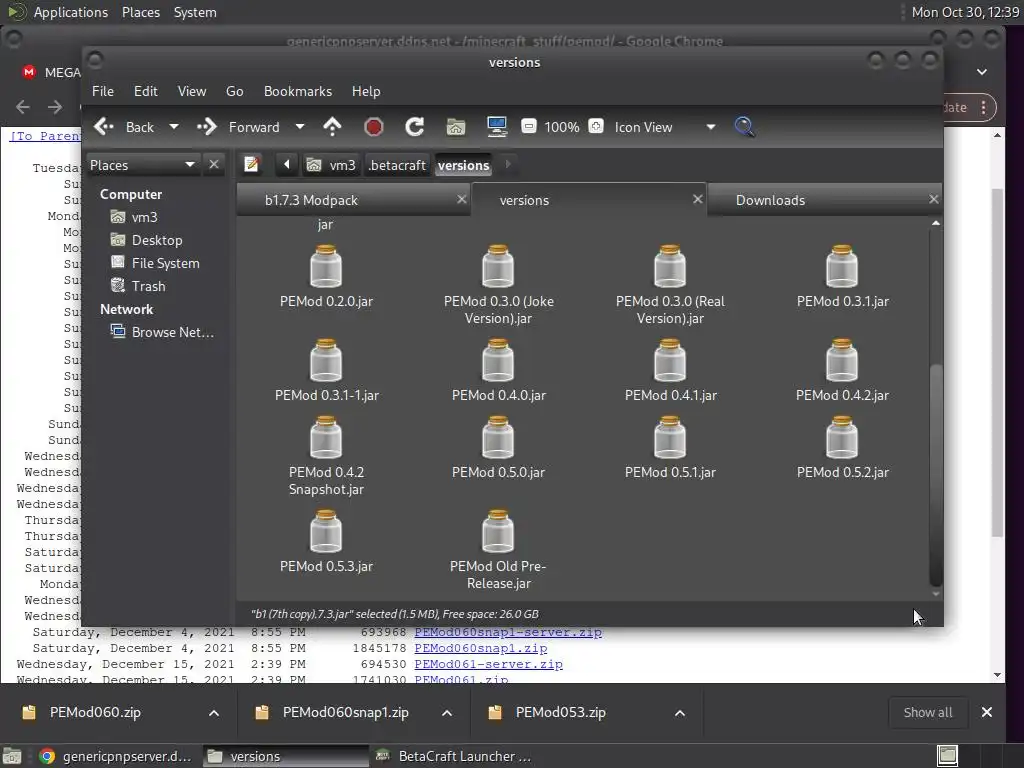Select the PEMod 0.5.1.jar file icon

[670, 438]
